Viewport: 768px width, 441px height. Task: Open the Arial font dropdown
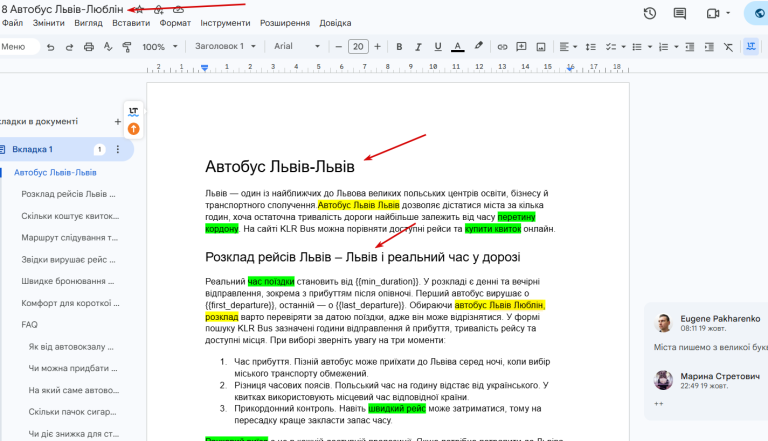297,46
